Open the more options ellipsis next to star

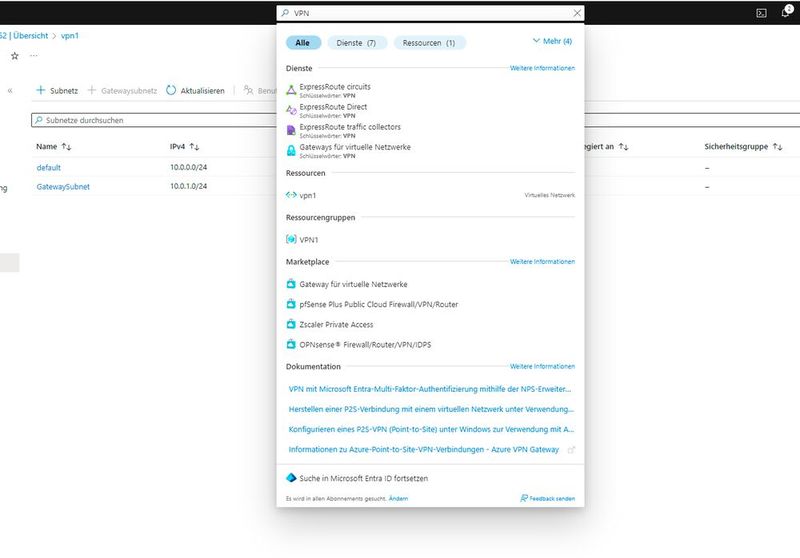(x=34, y=56)
